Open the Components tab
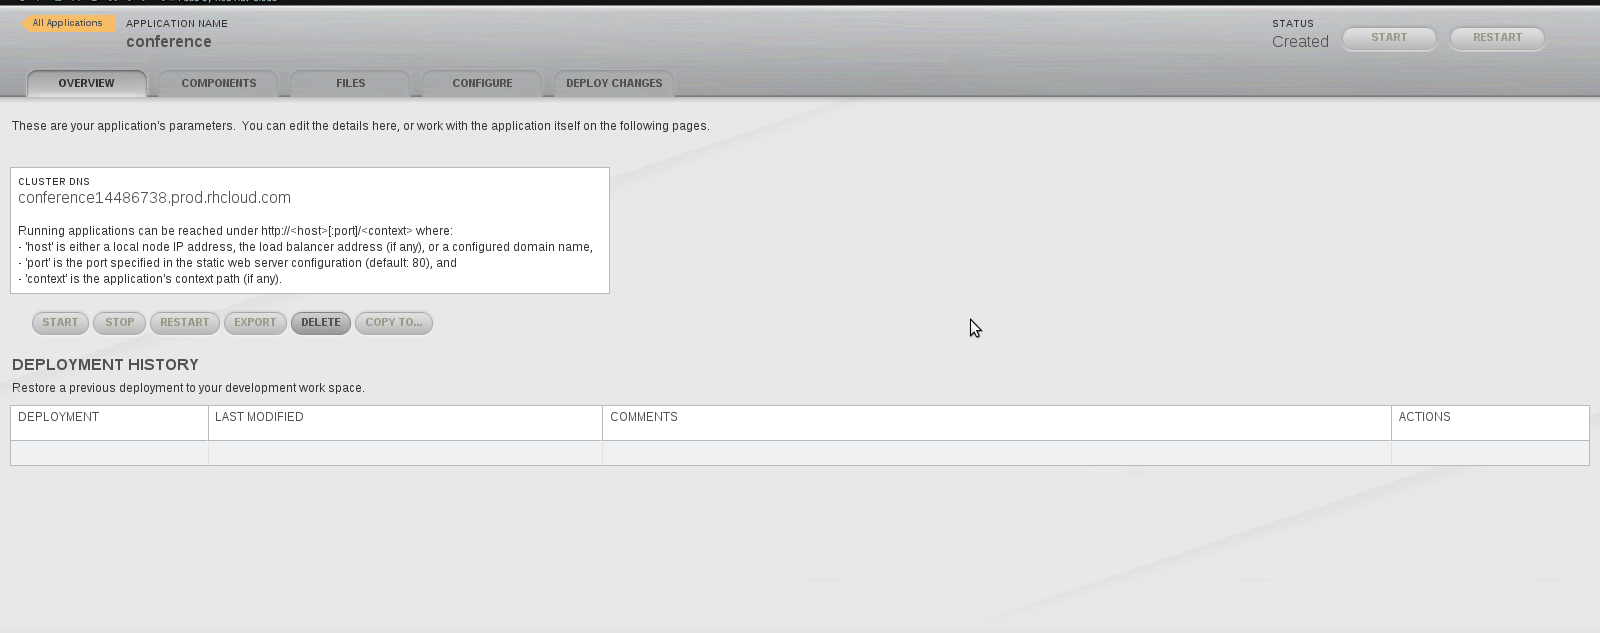 pos(218,83)
